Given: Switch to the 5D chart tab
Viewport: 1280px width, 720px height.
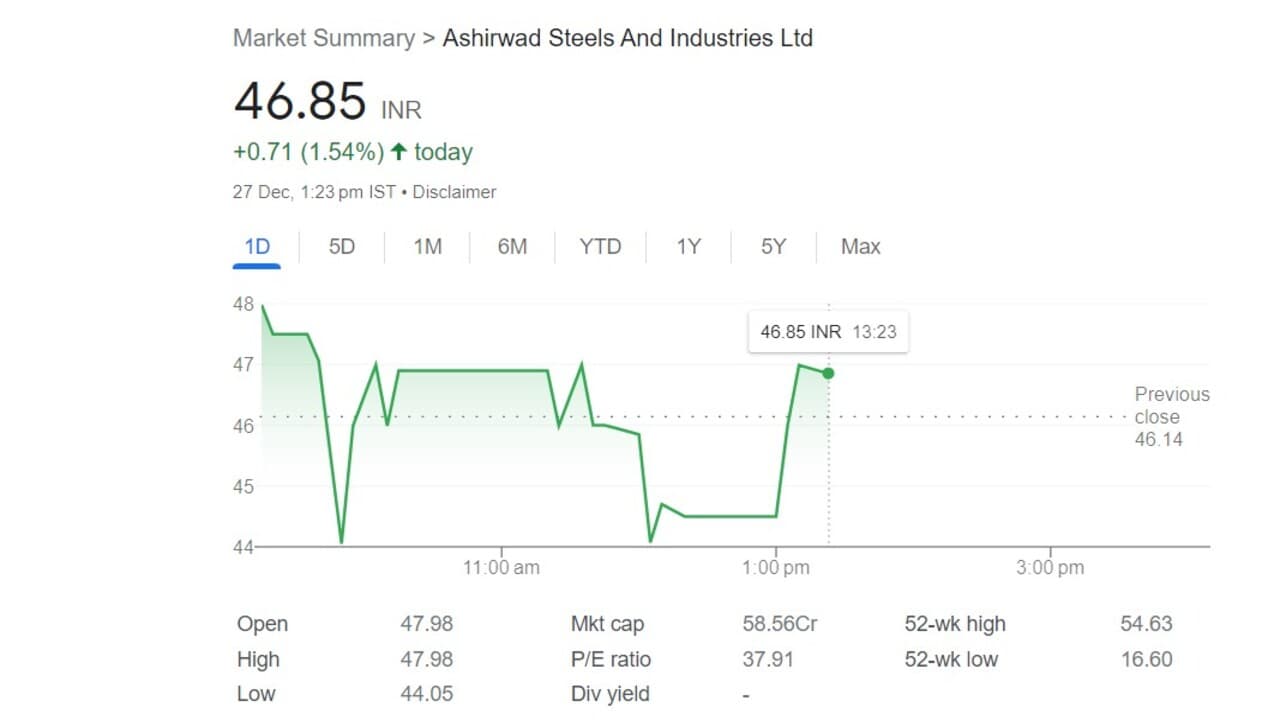Looking at the screenshot, I should 342,246.
